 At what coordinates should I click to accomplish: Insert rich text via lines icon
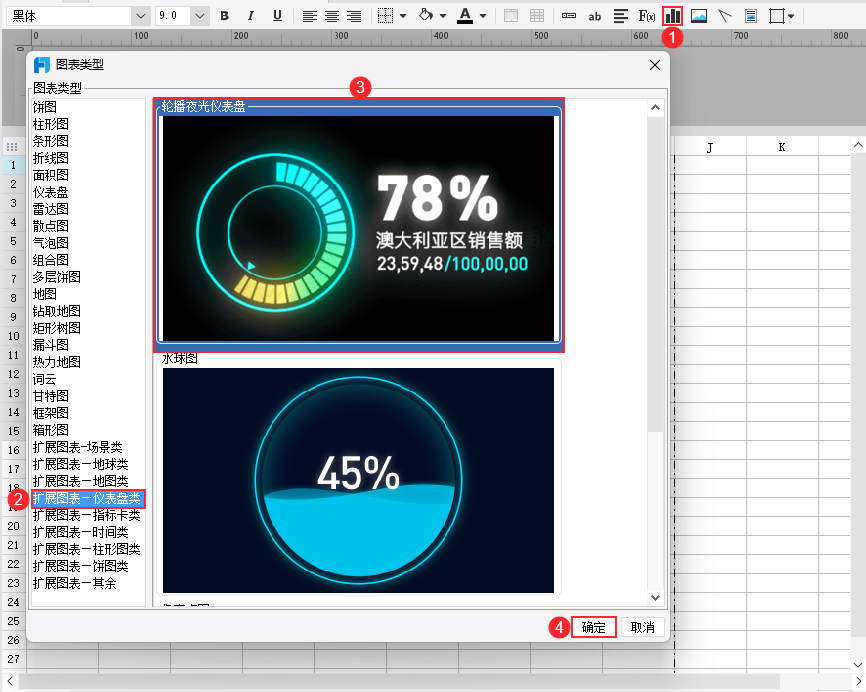pyautogui.click(x=621, y=16)
